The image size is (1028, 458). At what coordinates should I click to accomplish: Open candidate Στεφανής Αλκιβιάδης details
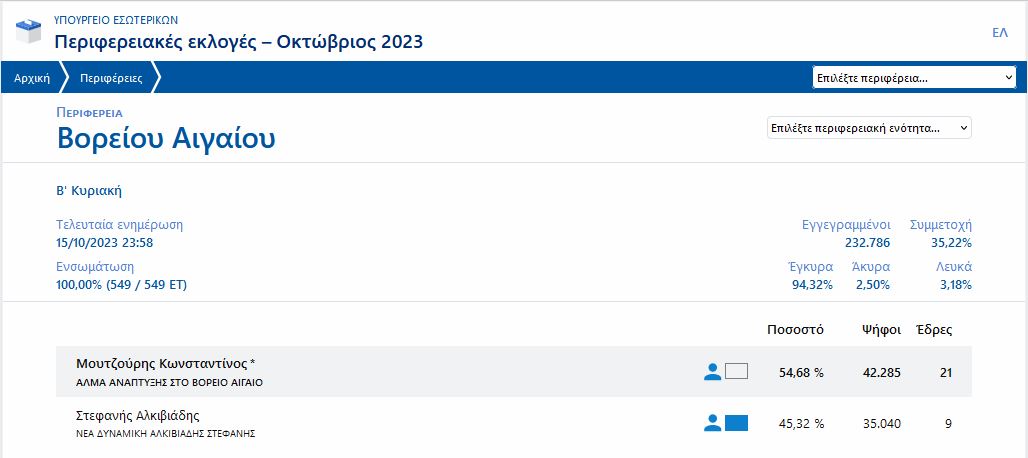(x=138, y=415)
